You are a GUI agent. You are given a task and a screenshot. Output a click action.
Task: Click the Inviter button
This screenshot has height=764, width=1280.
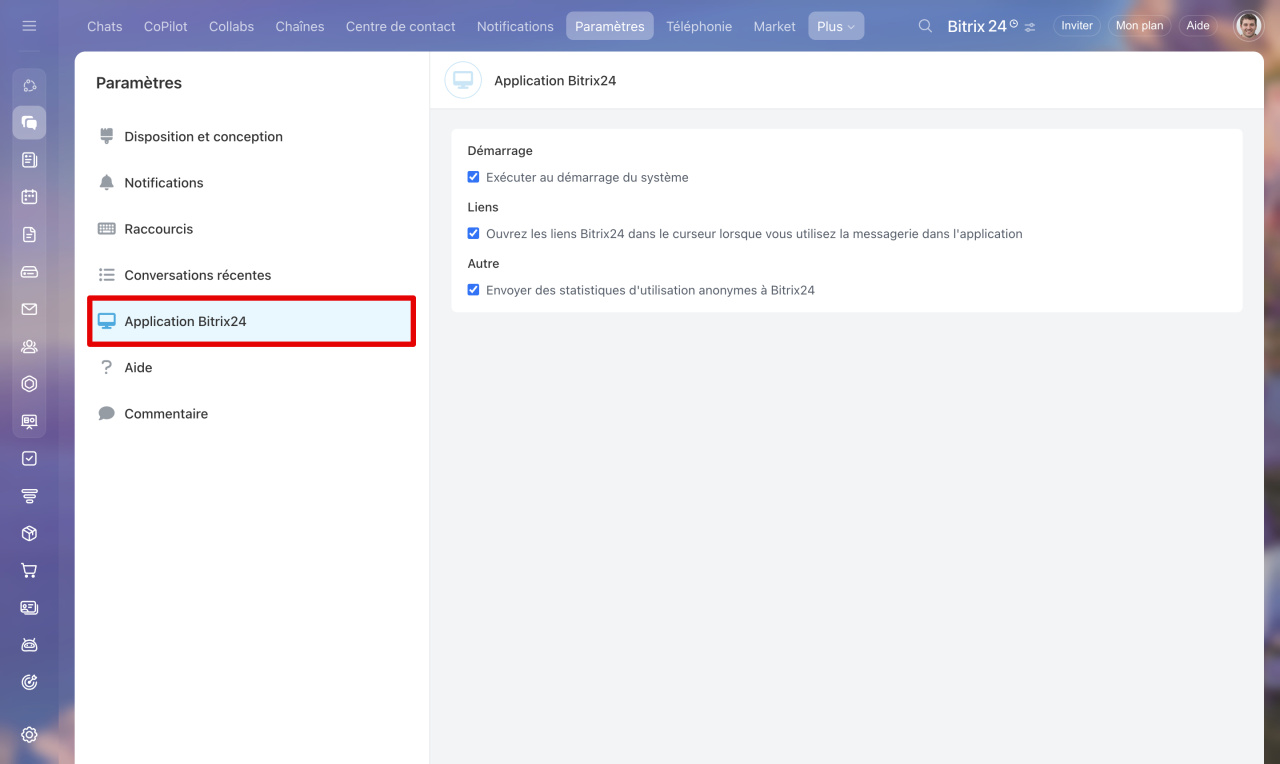tap(1077, 26)
